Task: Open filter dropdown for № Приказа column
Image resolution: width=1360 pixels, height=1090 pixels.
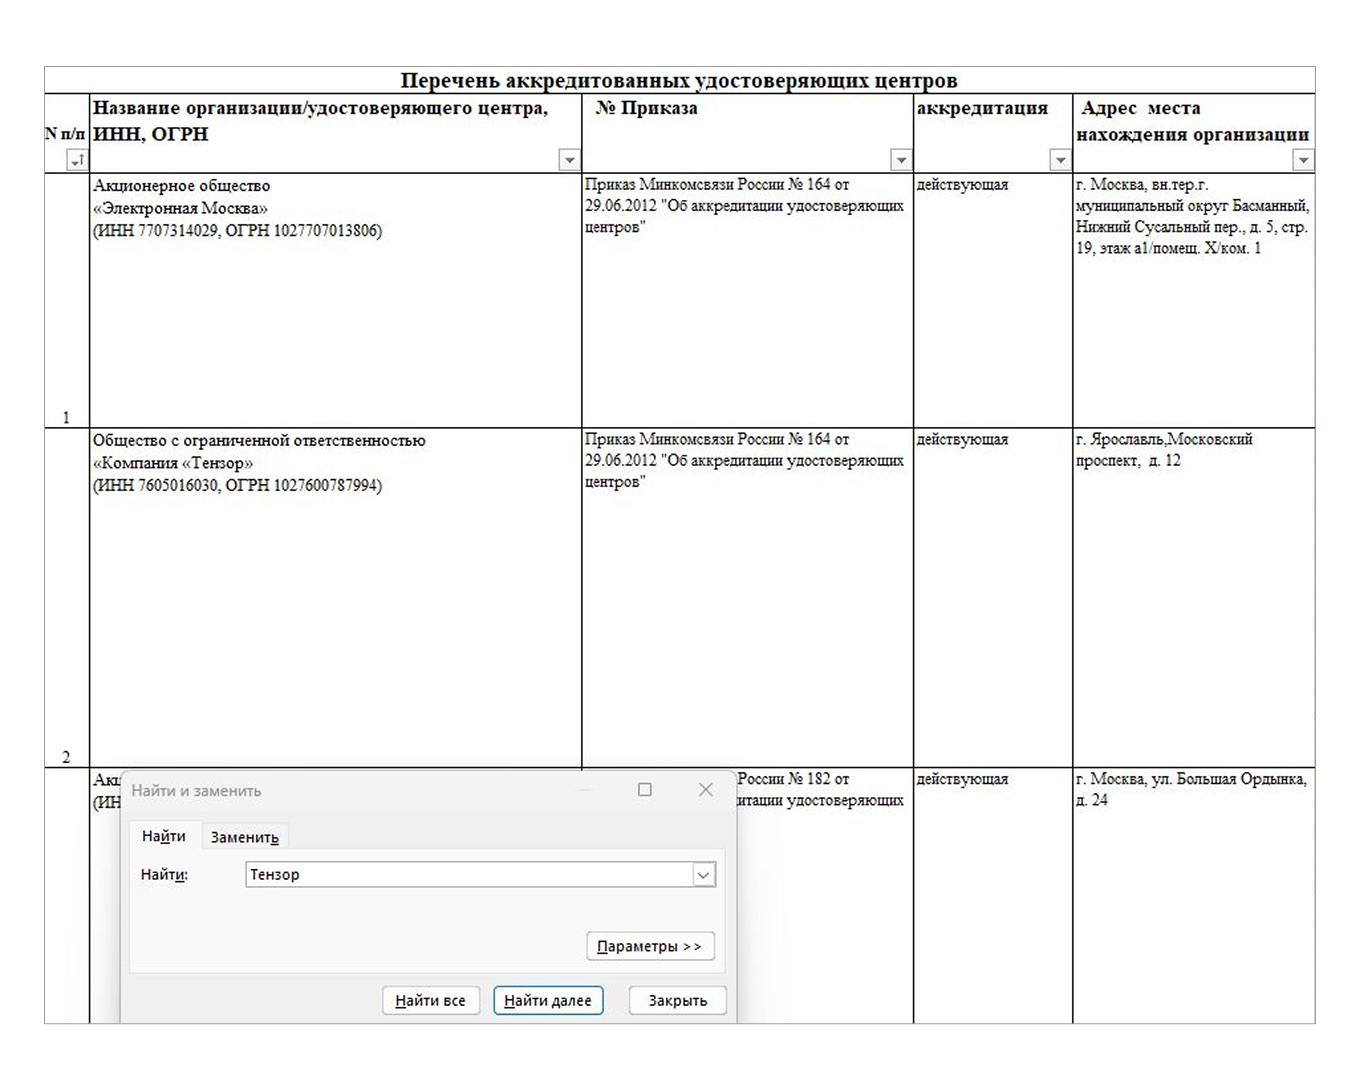Action: pos(901,160)
